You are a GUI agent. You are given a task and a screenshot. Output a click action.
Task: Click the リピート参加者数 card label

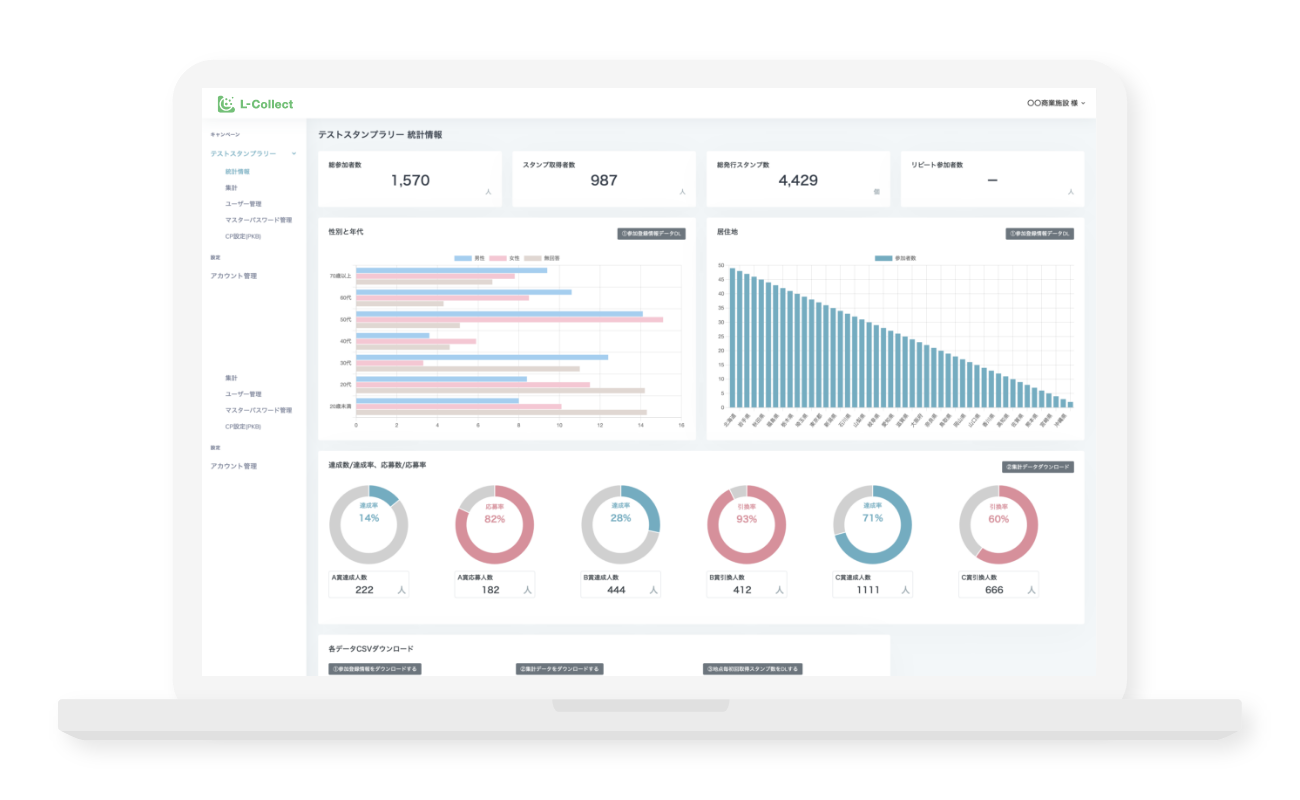tap(937, 165)
